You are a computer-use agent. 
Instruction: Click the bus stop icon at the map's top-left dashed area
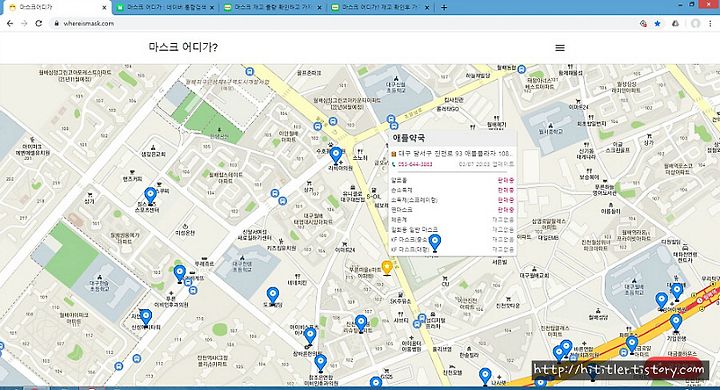point(249,71)
